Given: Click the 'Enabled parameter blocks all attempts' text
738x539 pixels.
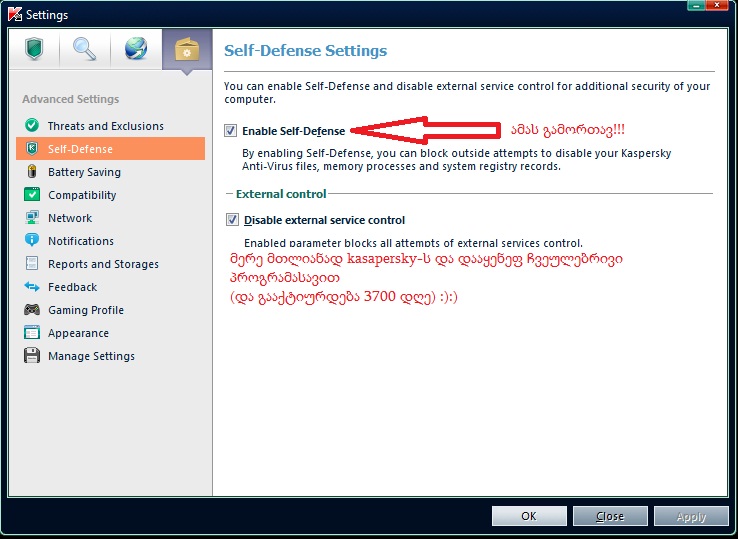Looking at the screenshot, I should 413,243.
